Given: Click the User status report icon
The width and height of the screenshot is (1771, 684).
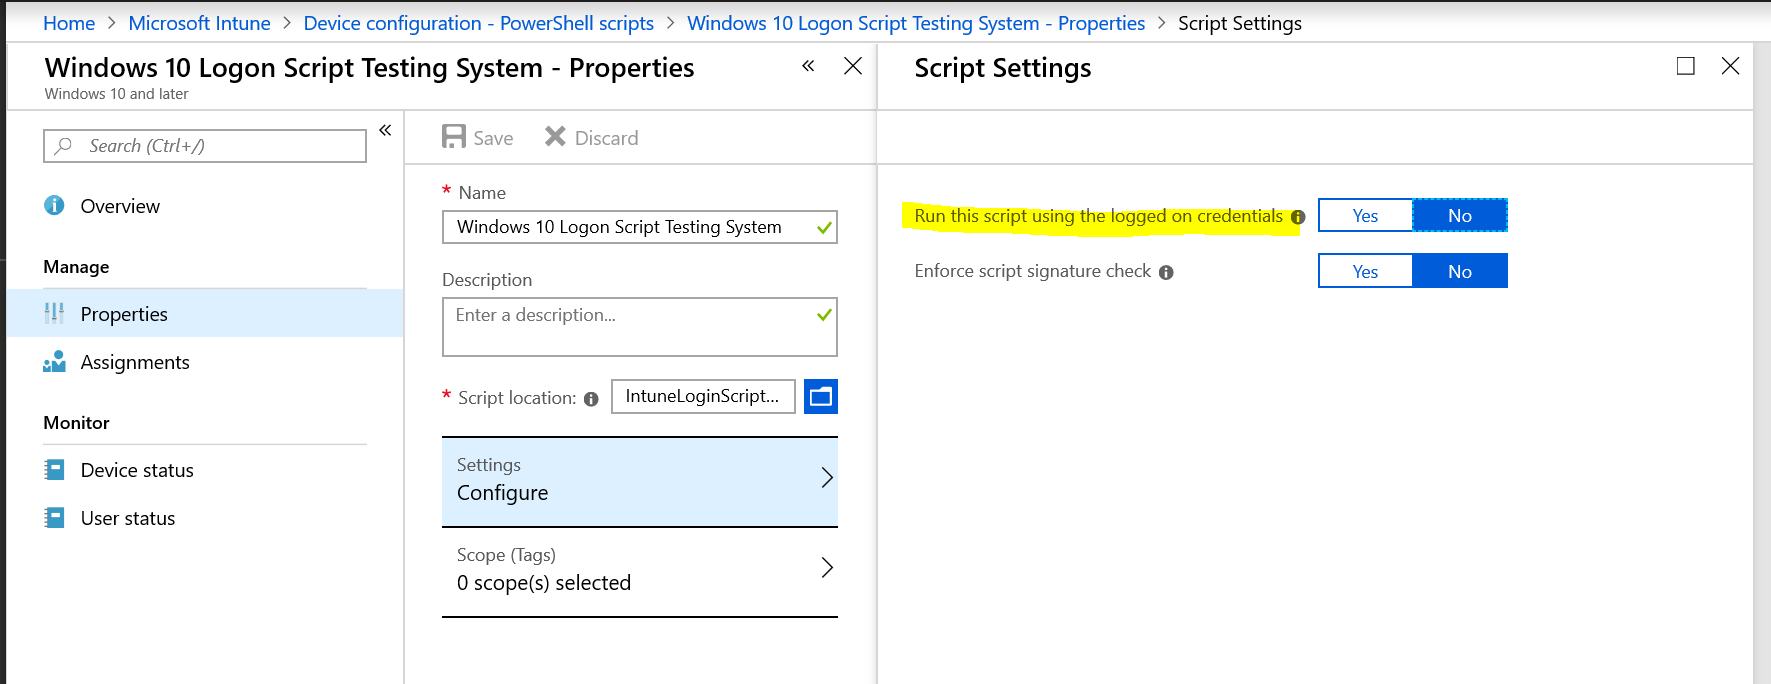Looking at the screenshot, I should point(54,517).
